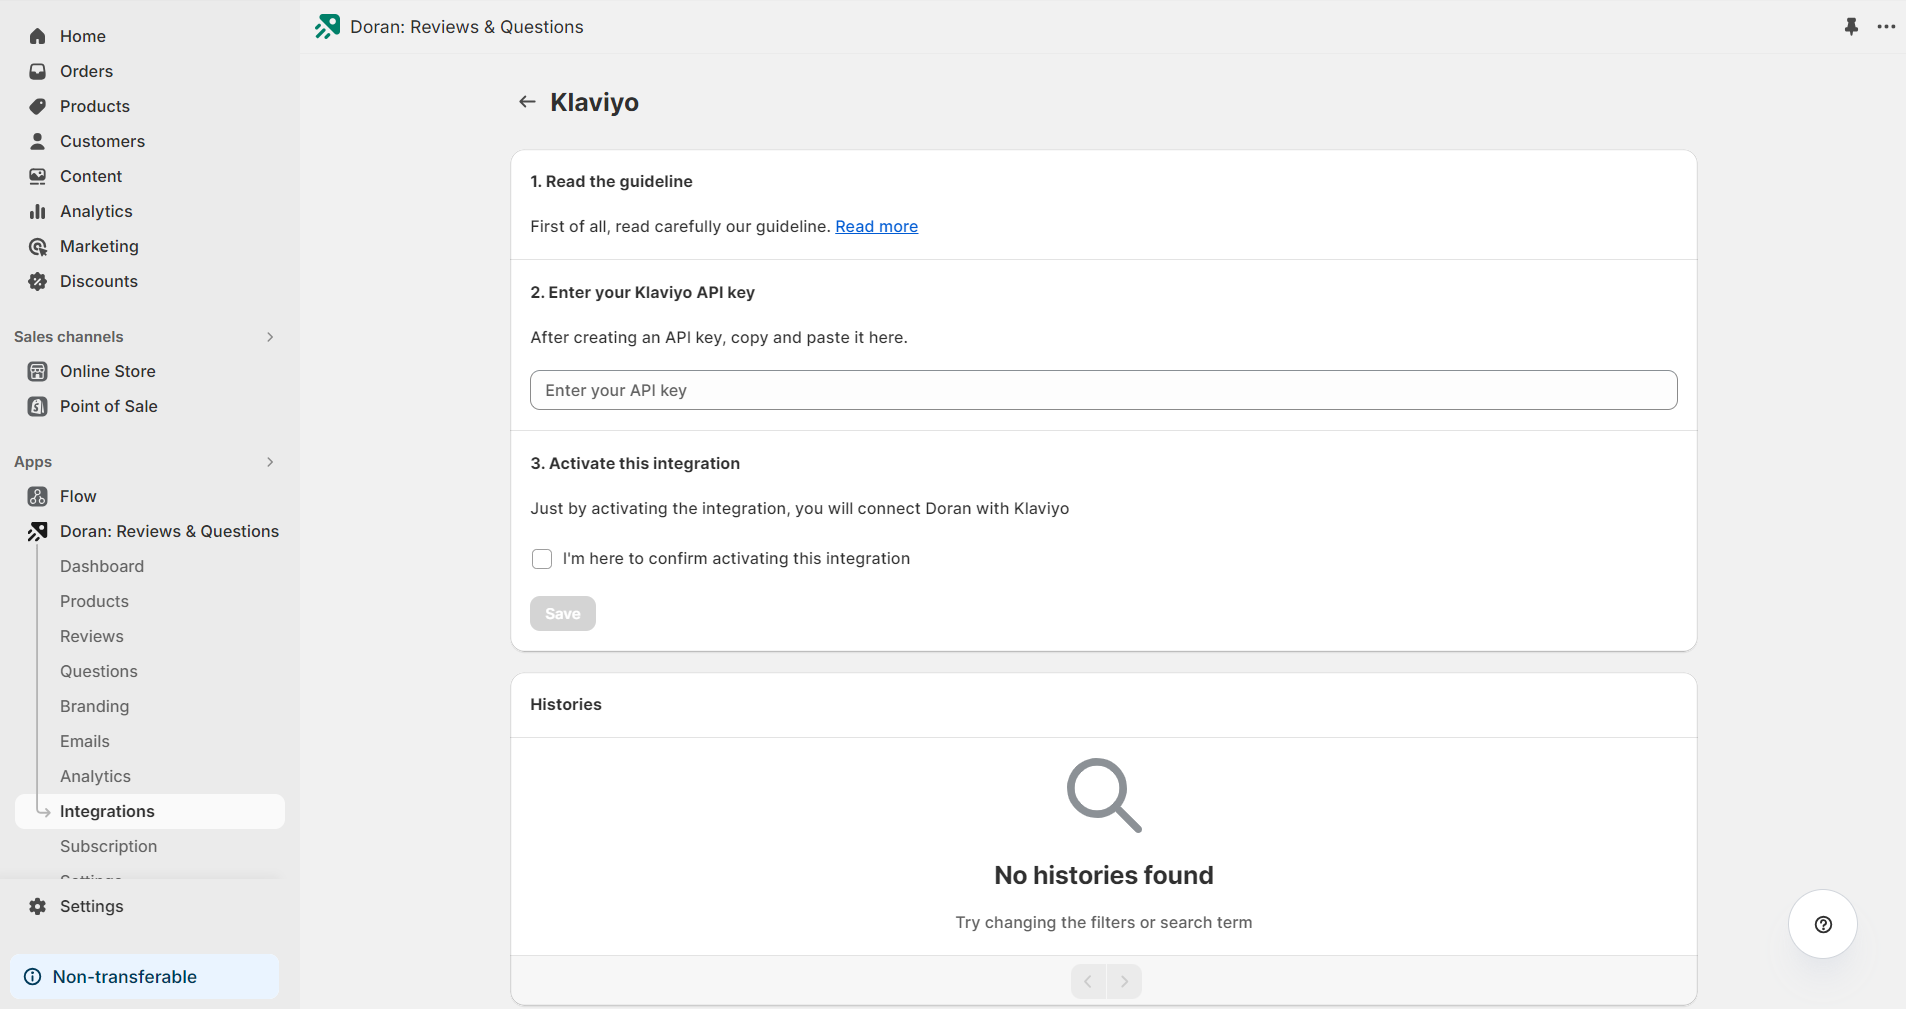Open Doran Products submenu item
The width and height of the screenshot is (1906, 1009).
[94, 601]
